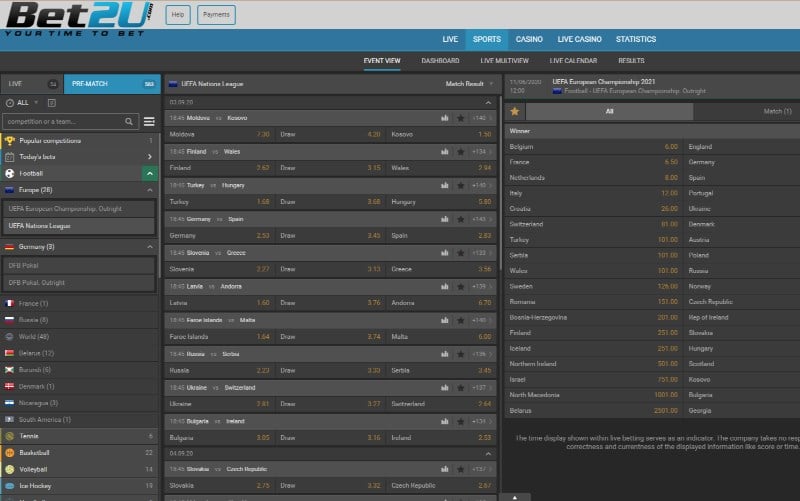Click the small document icon near ALL
This screenshot has width=800, height=501.
coord(52,103)
